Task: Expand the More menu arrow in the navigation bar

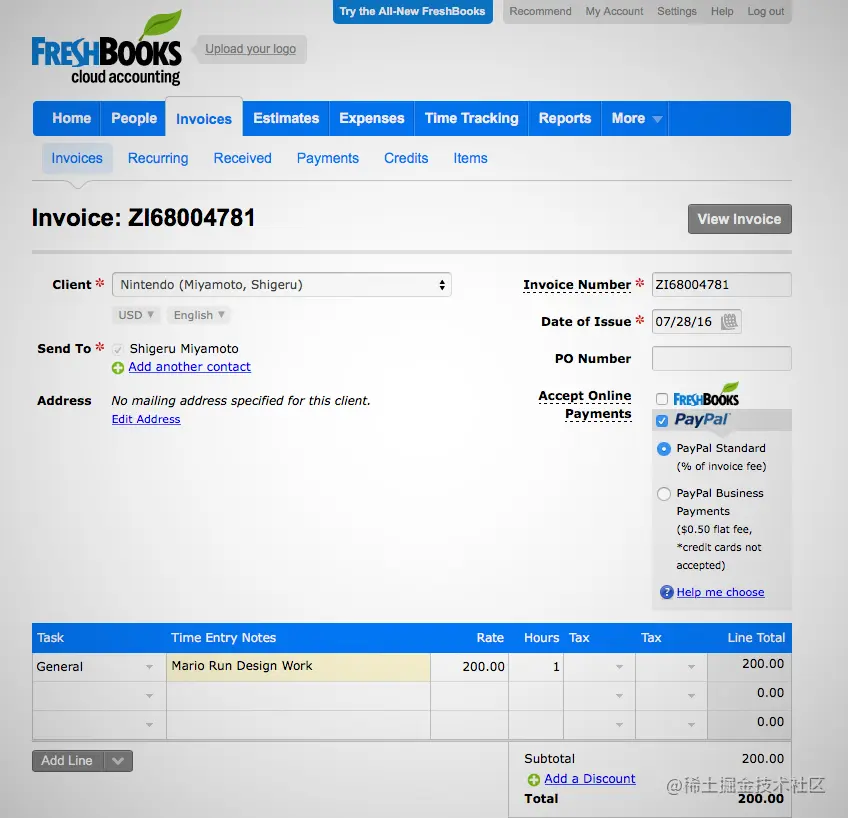Action: 657,119
